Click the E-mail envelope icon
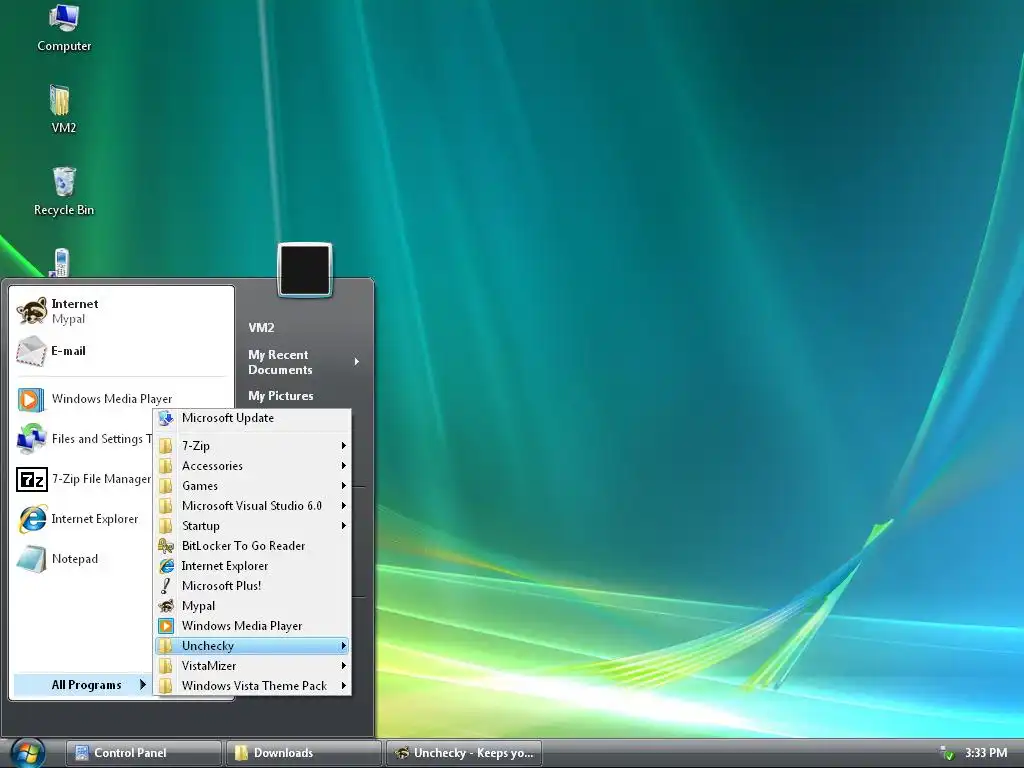 click(x=31, y=351)
